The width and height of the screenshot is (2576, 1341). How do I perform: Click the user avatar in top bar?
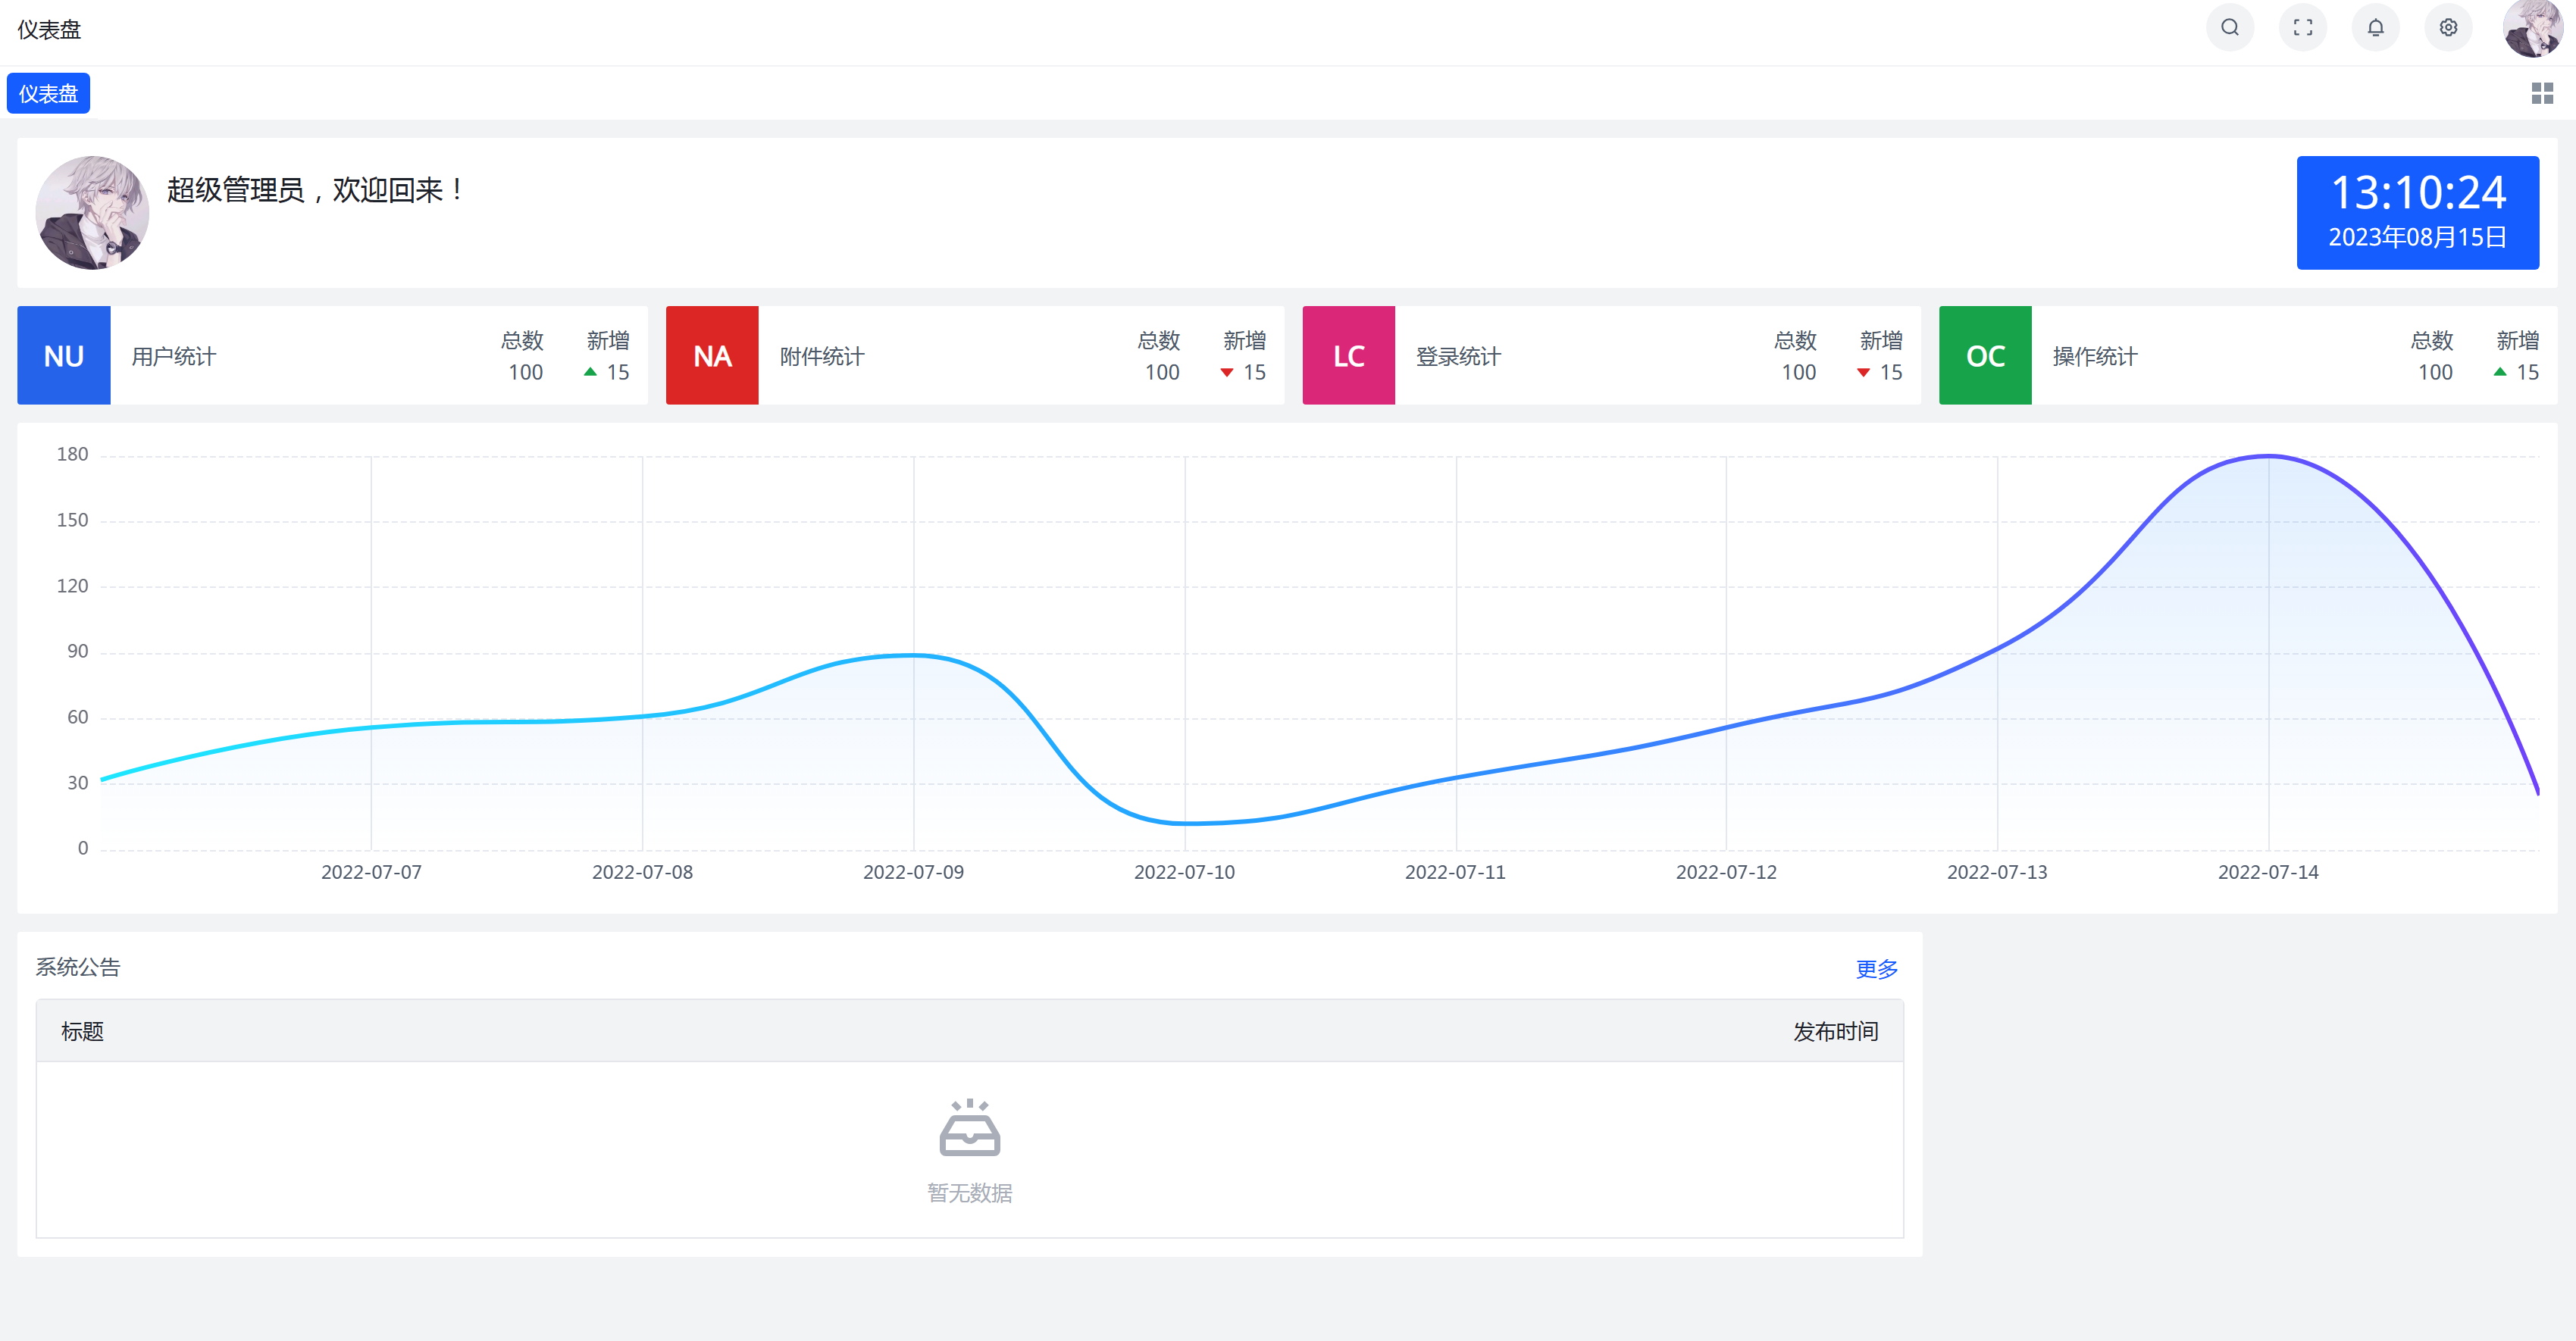(x=2533, y=28)
